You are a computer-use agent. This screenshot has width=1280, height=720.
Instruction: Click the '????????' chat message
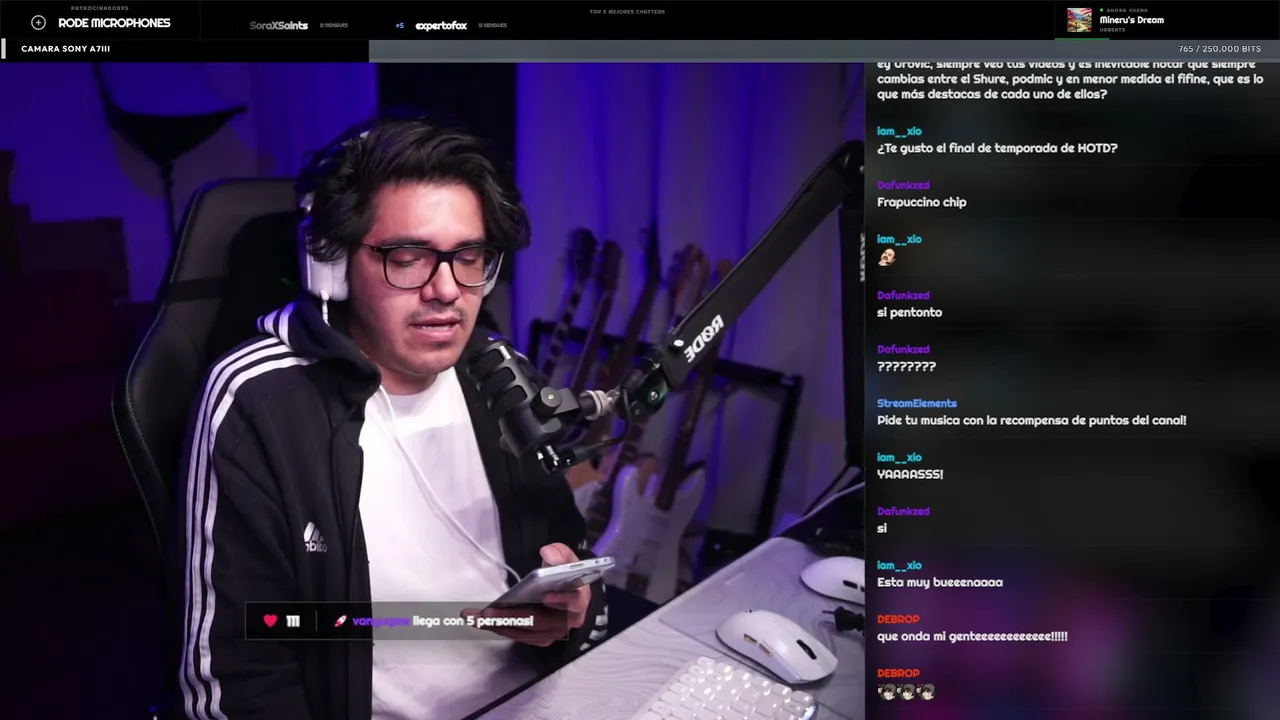907,366
